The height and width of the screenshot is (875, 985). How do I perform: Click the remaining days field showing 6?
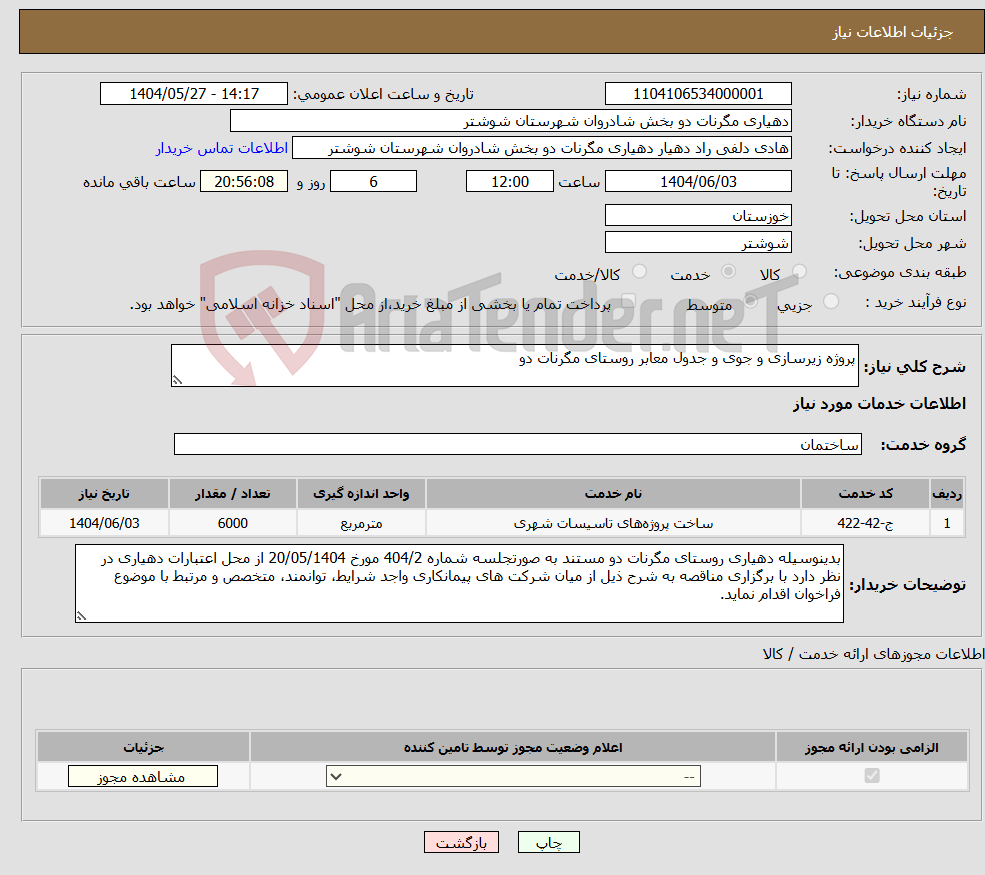pos(373,182)
